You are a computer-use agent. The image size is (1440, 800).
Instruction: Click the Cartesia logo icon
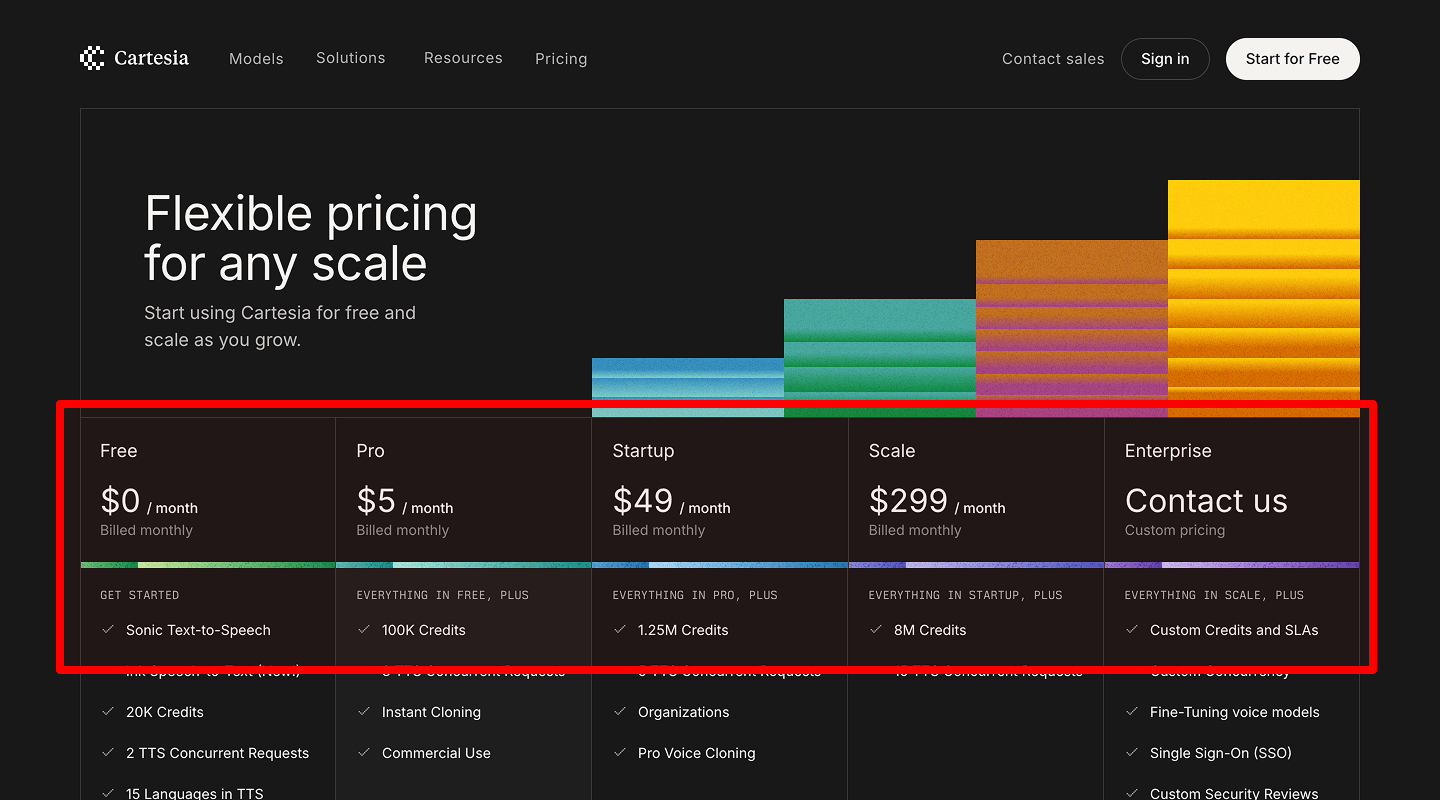pos(92,58)
